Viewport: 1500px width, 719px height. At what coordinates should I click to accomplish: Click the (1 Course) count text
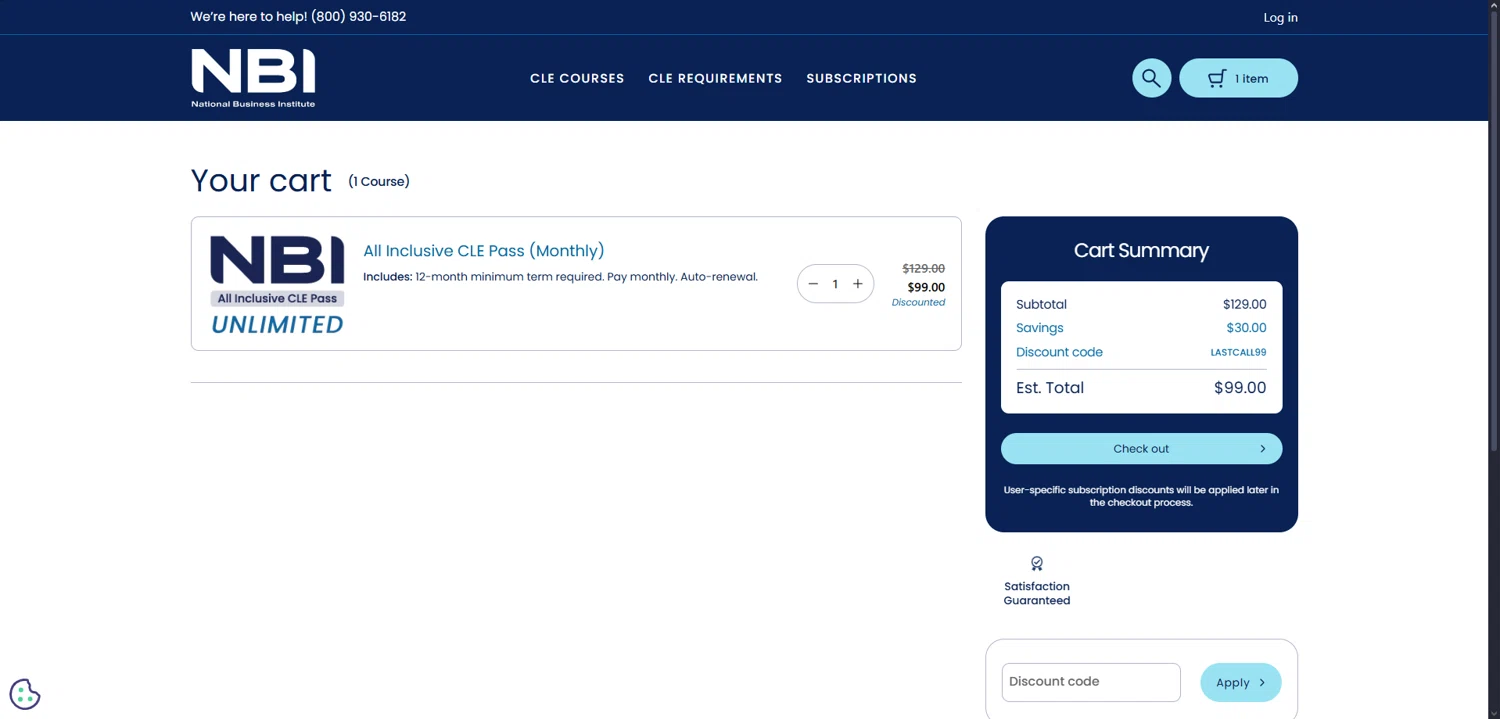pos(379,181)
